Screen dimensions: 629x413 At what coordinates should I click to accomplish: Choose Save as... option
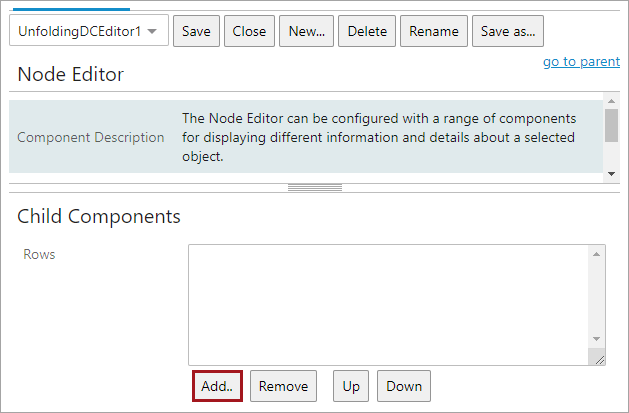coord(507,31)
